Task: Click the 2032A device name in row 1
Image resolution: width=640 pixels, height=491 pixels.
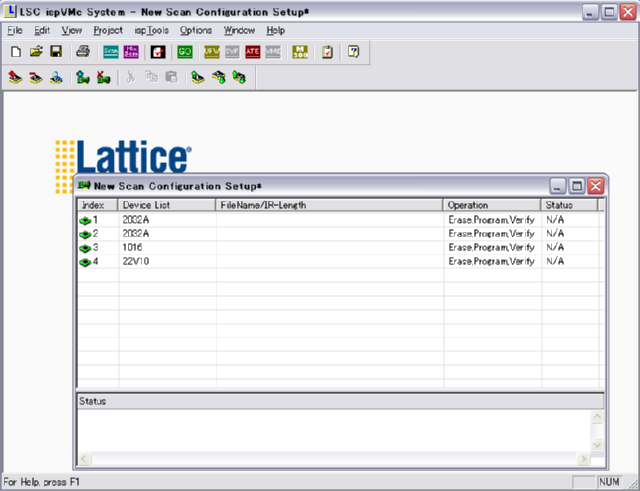Action: [x=136, y=220]
